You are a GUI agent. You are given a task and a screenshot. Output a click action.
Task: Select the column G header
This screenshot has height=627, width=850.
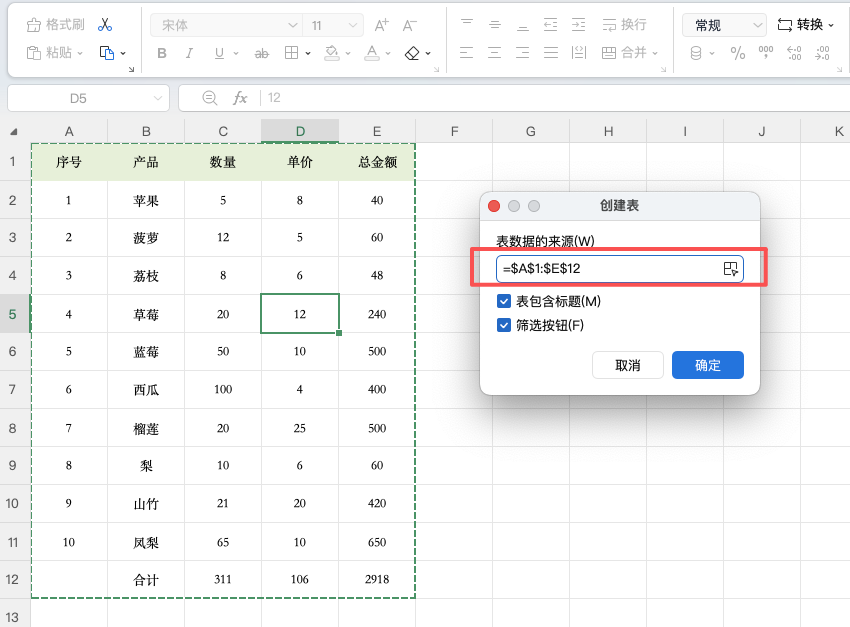pos(531,132)
